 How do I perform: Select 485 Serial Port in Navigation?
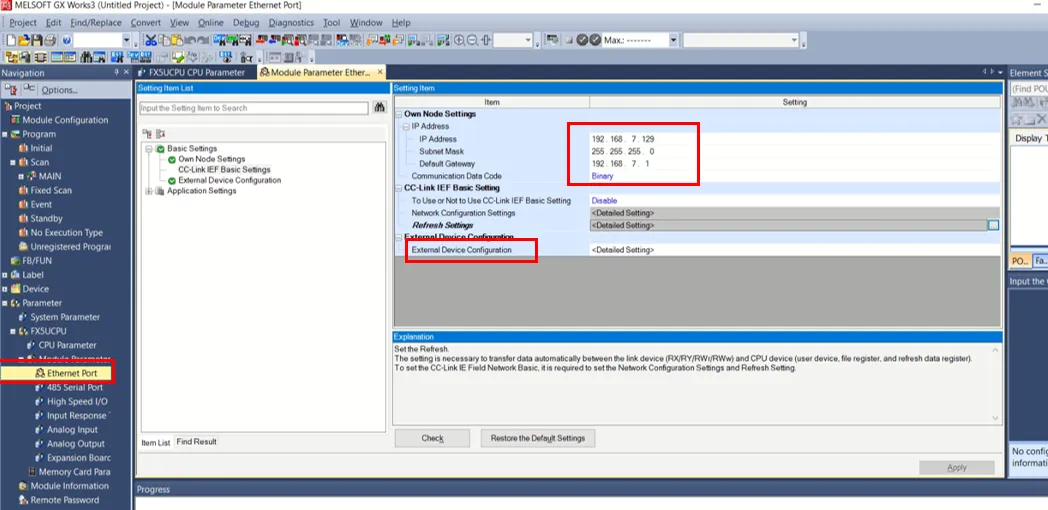coord(75,388)
